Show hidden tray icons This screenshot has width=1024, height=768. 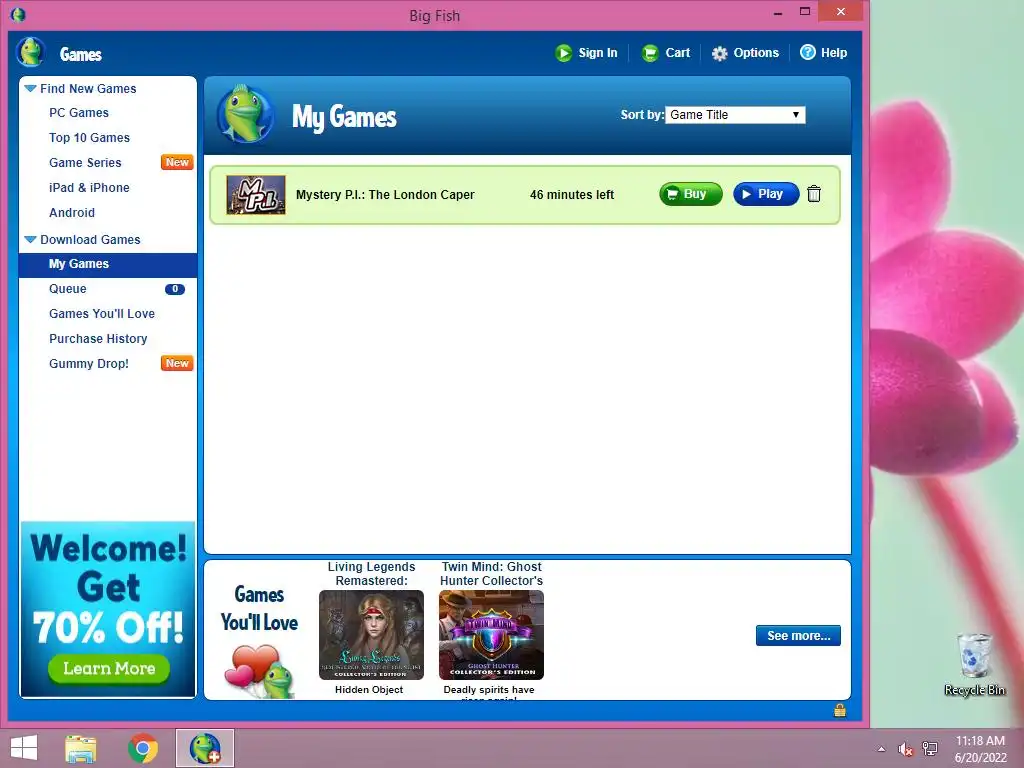(x=881, y=749)
